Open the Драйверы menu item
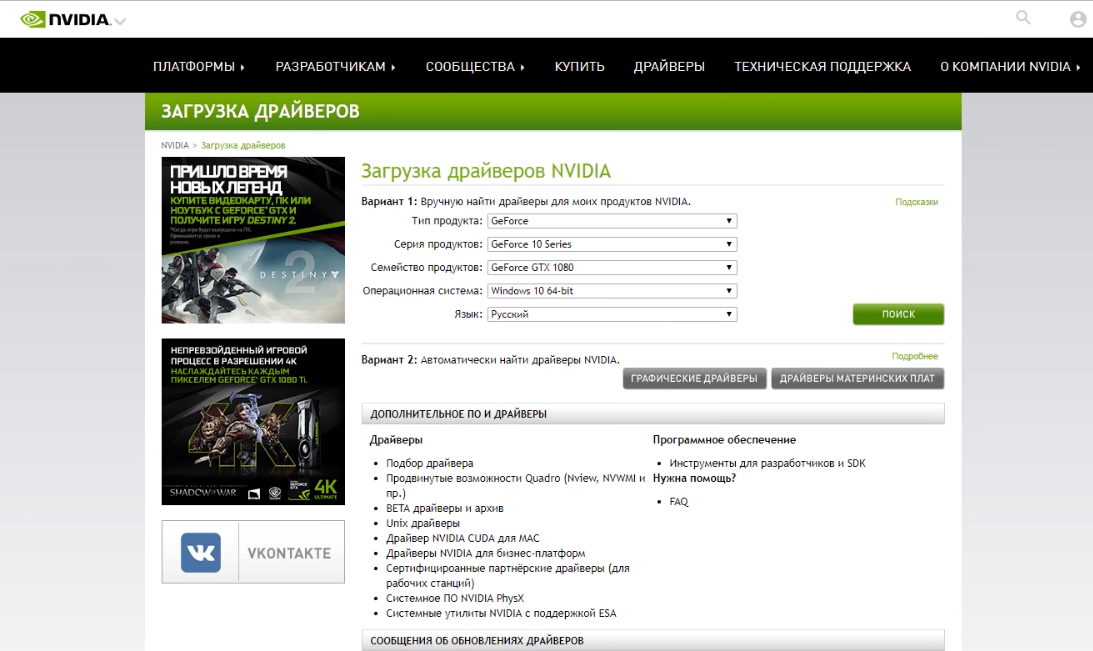The image size is (1093, 651). 669,66
